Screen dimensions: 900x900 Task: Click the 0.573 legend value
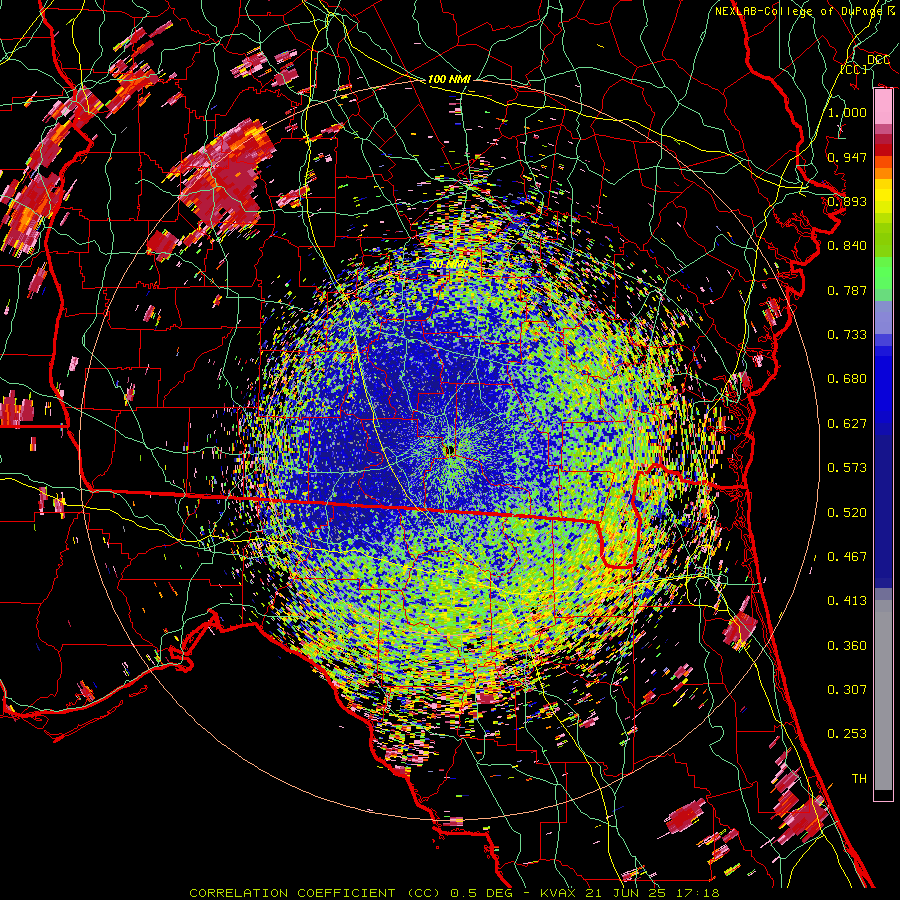[x=847, y=468]
